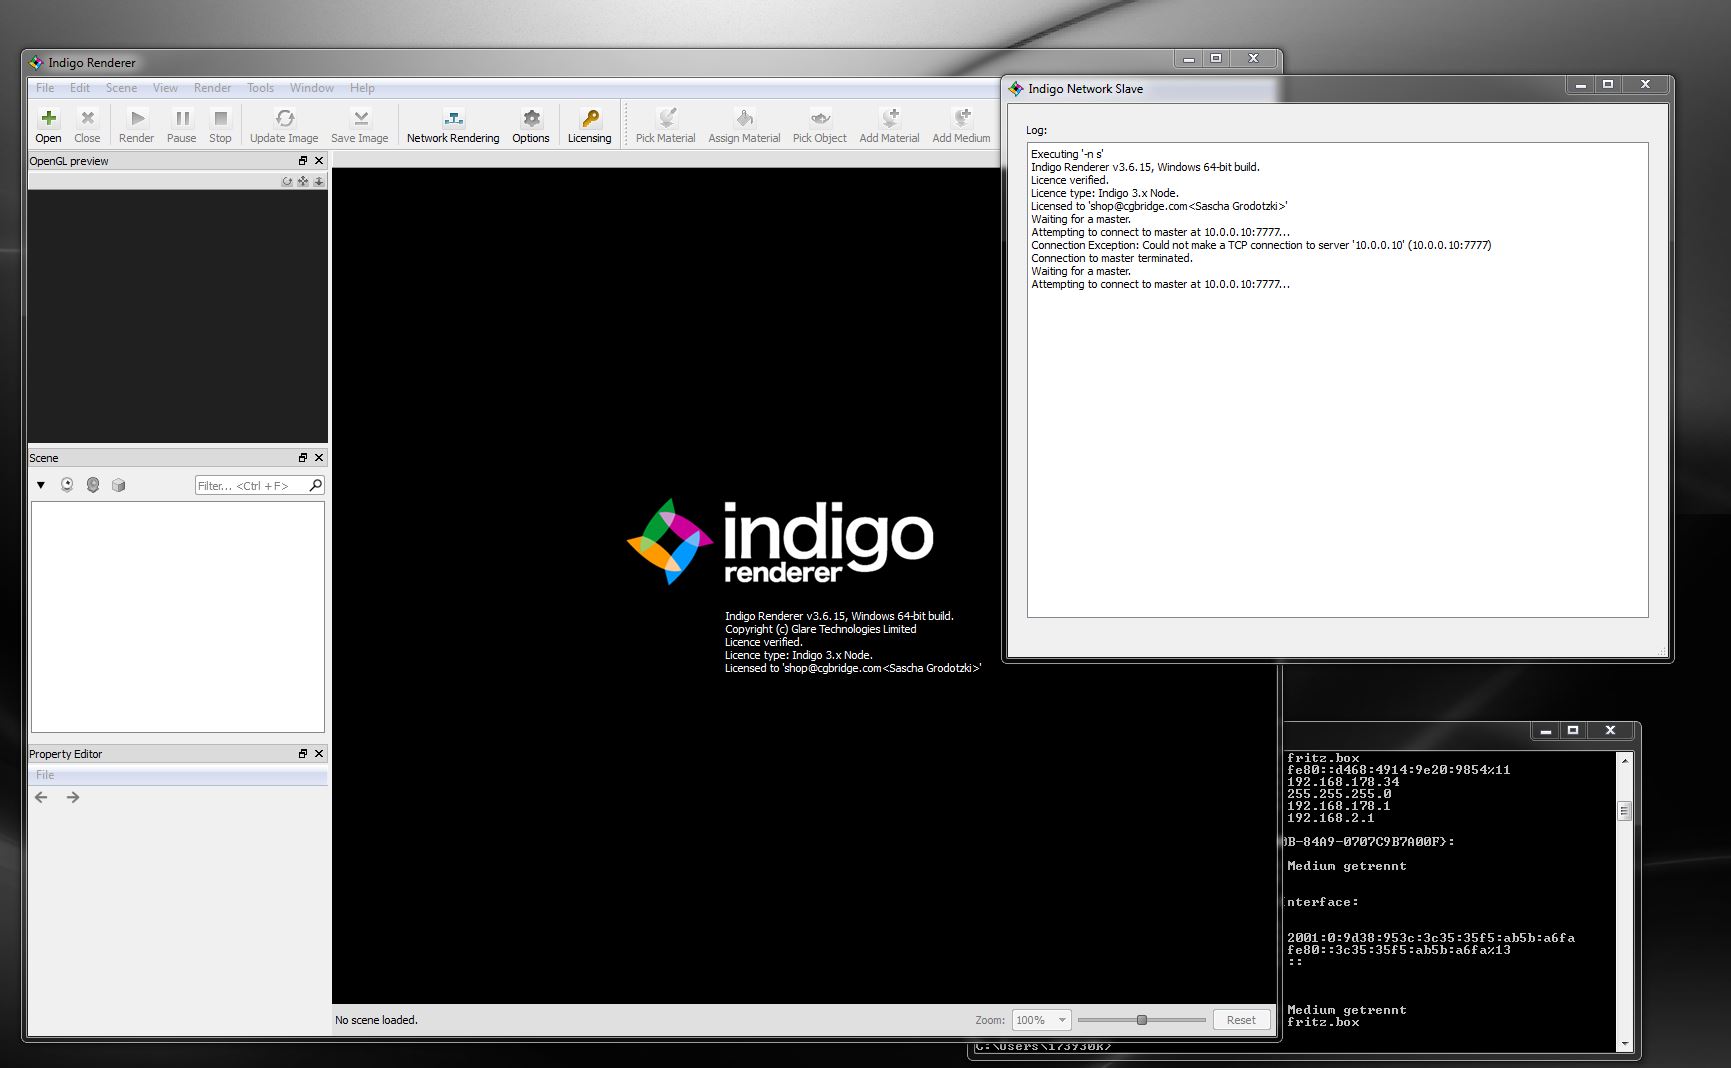This screenshot has width=1731, height=1068.
Task: Select the Assign Material tool
Action: tap(744, 126)
